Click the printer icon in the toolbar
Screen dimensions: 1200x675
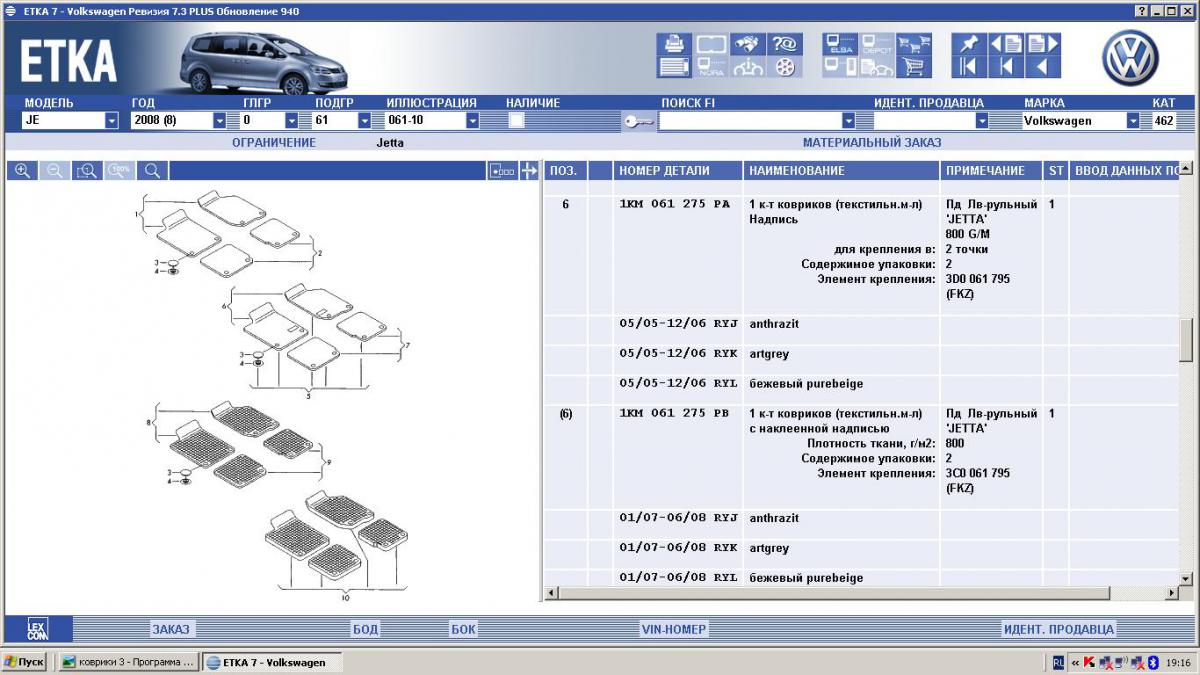tap(674, 44)
